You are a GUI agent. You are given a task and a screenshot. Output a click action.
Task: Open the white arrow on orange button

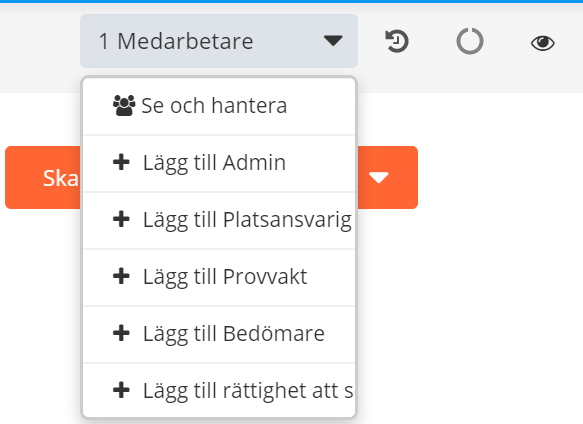(x=379, y=178)
